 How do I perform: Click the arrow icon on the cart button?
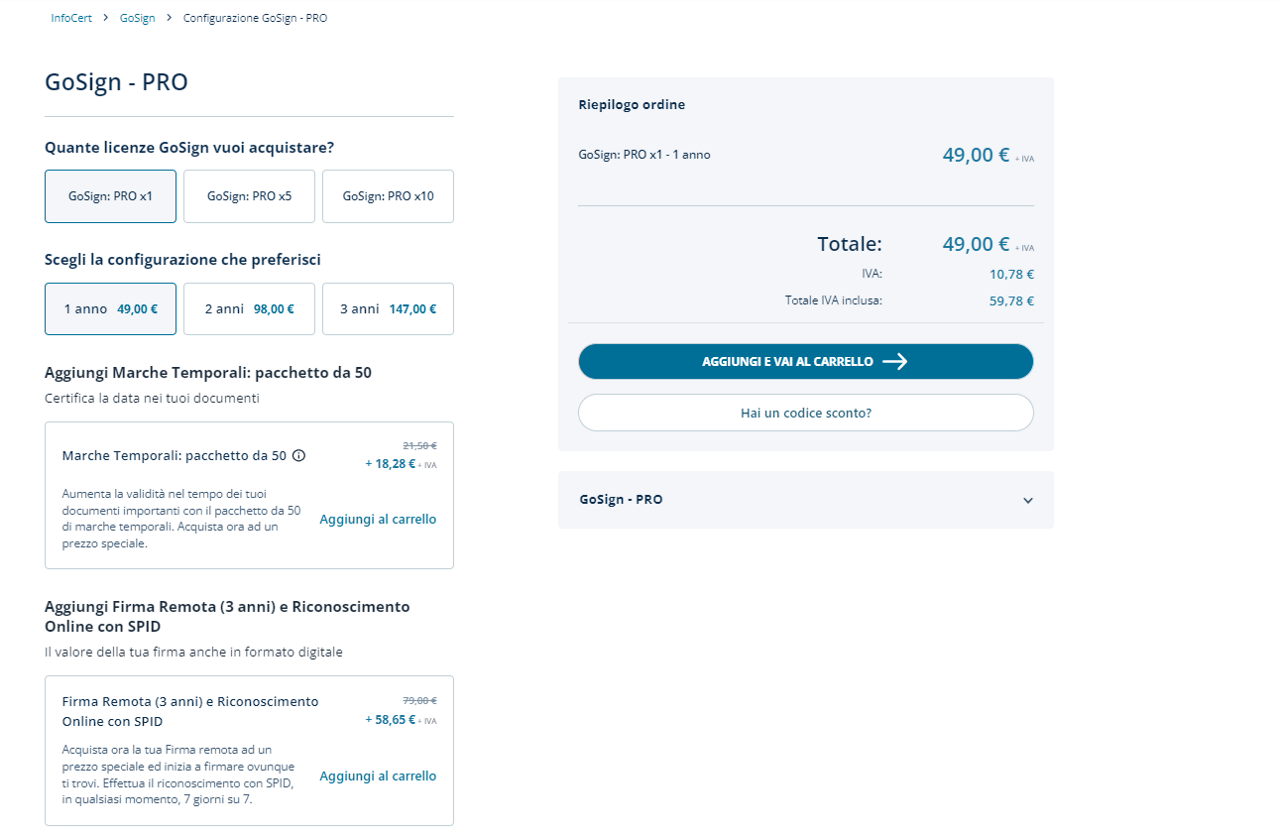click(895, 362)
